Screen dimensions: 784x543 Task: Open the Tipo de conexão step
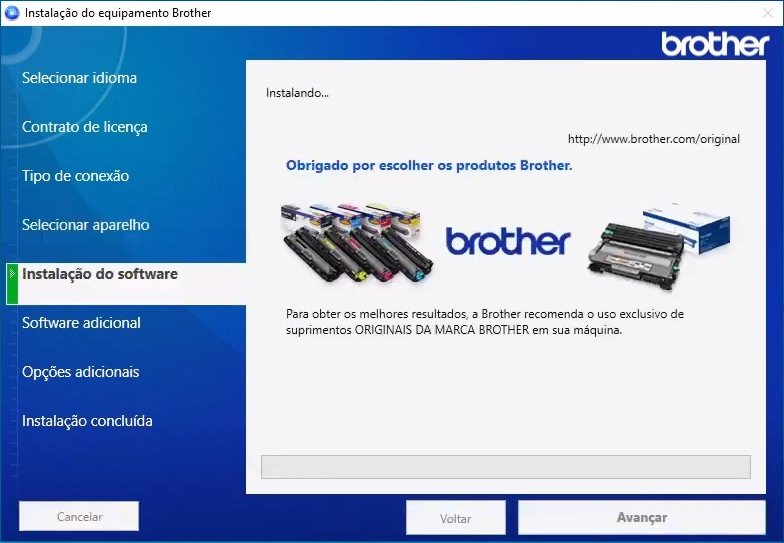(76, 176)
